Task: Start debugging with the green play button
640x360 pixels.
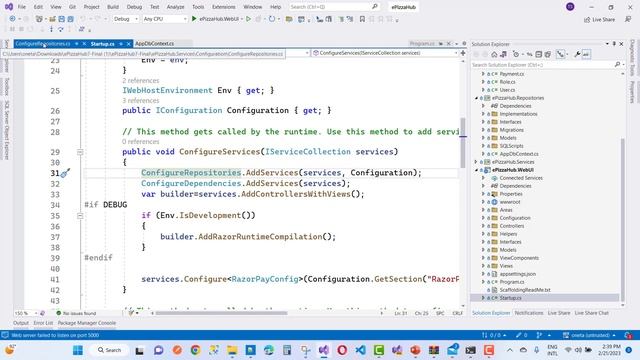Action: pos(194,19)
